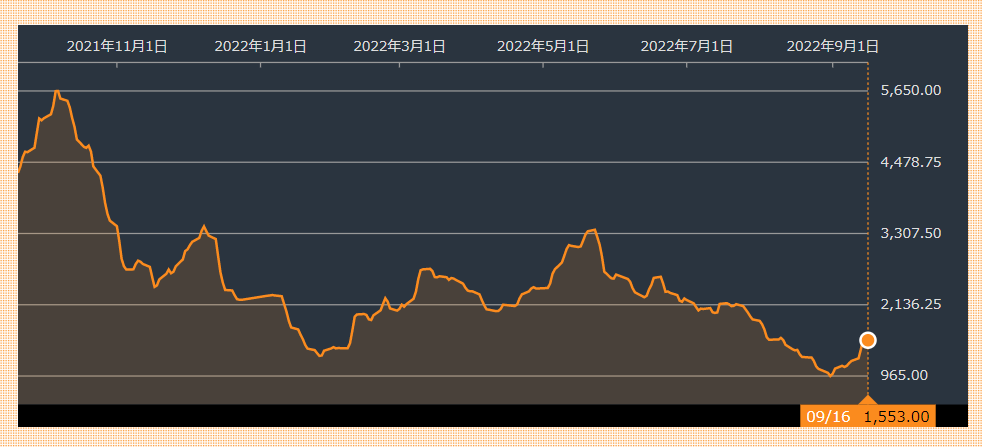982x447 pixels.
Task: Click the 2022年3月1日 date label
Action: (x=400, y=46)
